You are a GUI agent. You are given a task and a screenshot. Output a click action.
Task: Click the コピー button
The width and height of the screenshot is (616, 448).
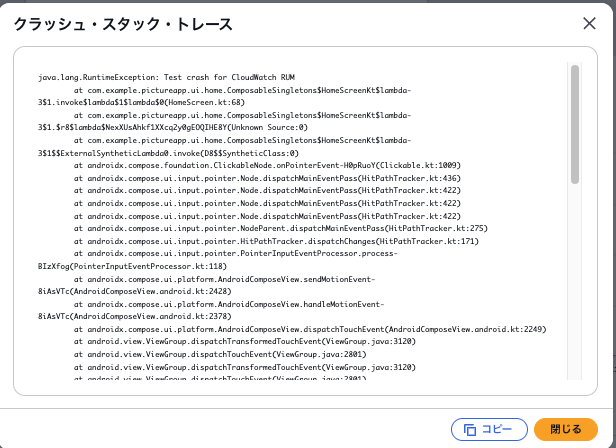[489, 429]
